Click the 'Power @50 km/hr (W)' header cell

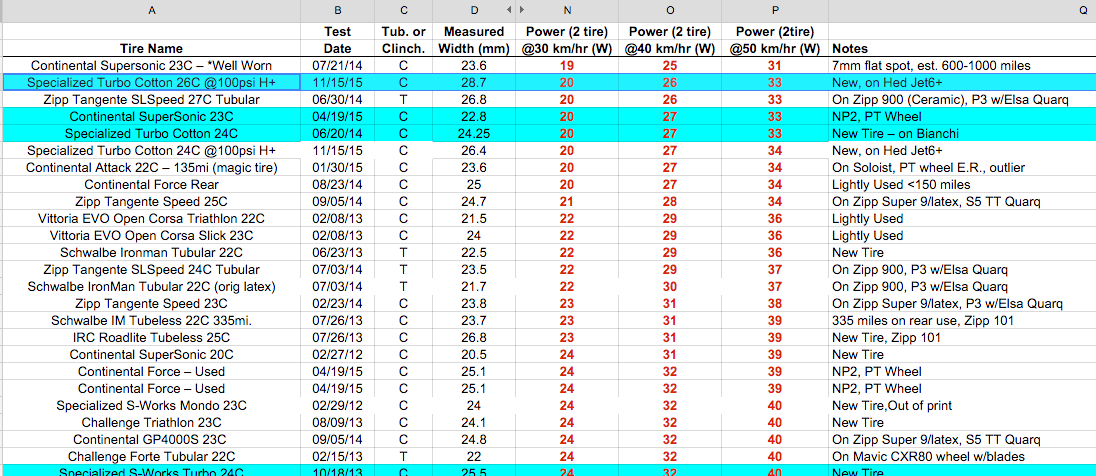(x=774, y=40)
